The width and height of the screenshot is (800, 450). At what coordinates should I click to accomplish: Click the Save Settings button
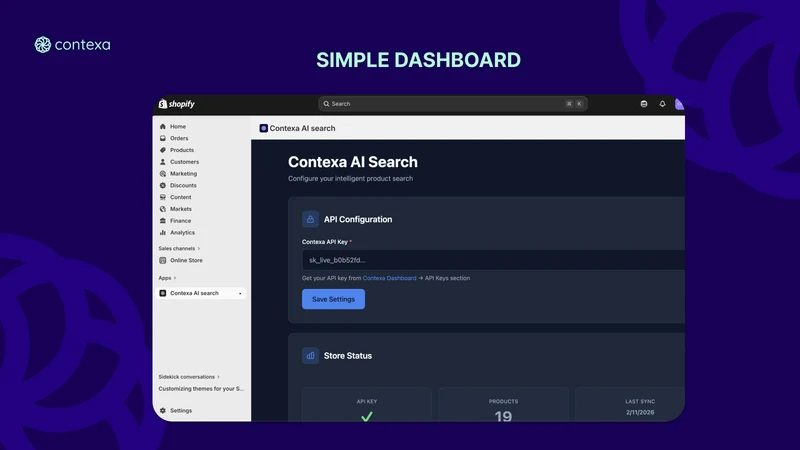click(x=333, y=299)
